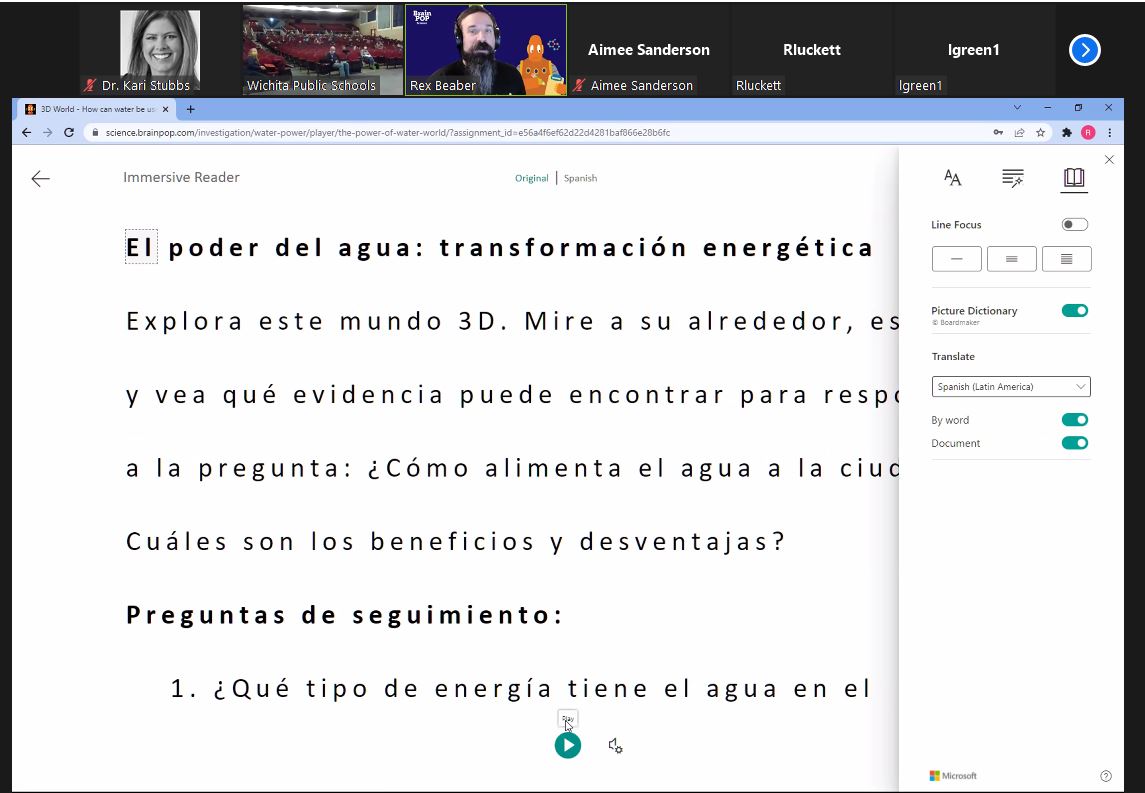Click the word 'seguimiento:' in heading
Image resolution: width=1145 pixels, height=793 pixels.
click(458, 615)
